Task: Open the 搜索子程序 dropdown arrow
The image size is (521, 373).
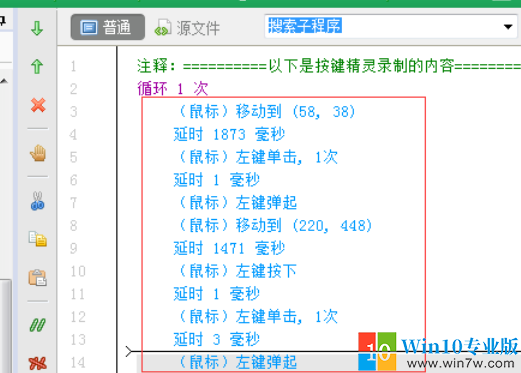Action: pyautogui.click(x=508, y=27)
